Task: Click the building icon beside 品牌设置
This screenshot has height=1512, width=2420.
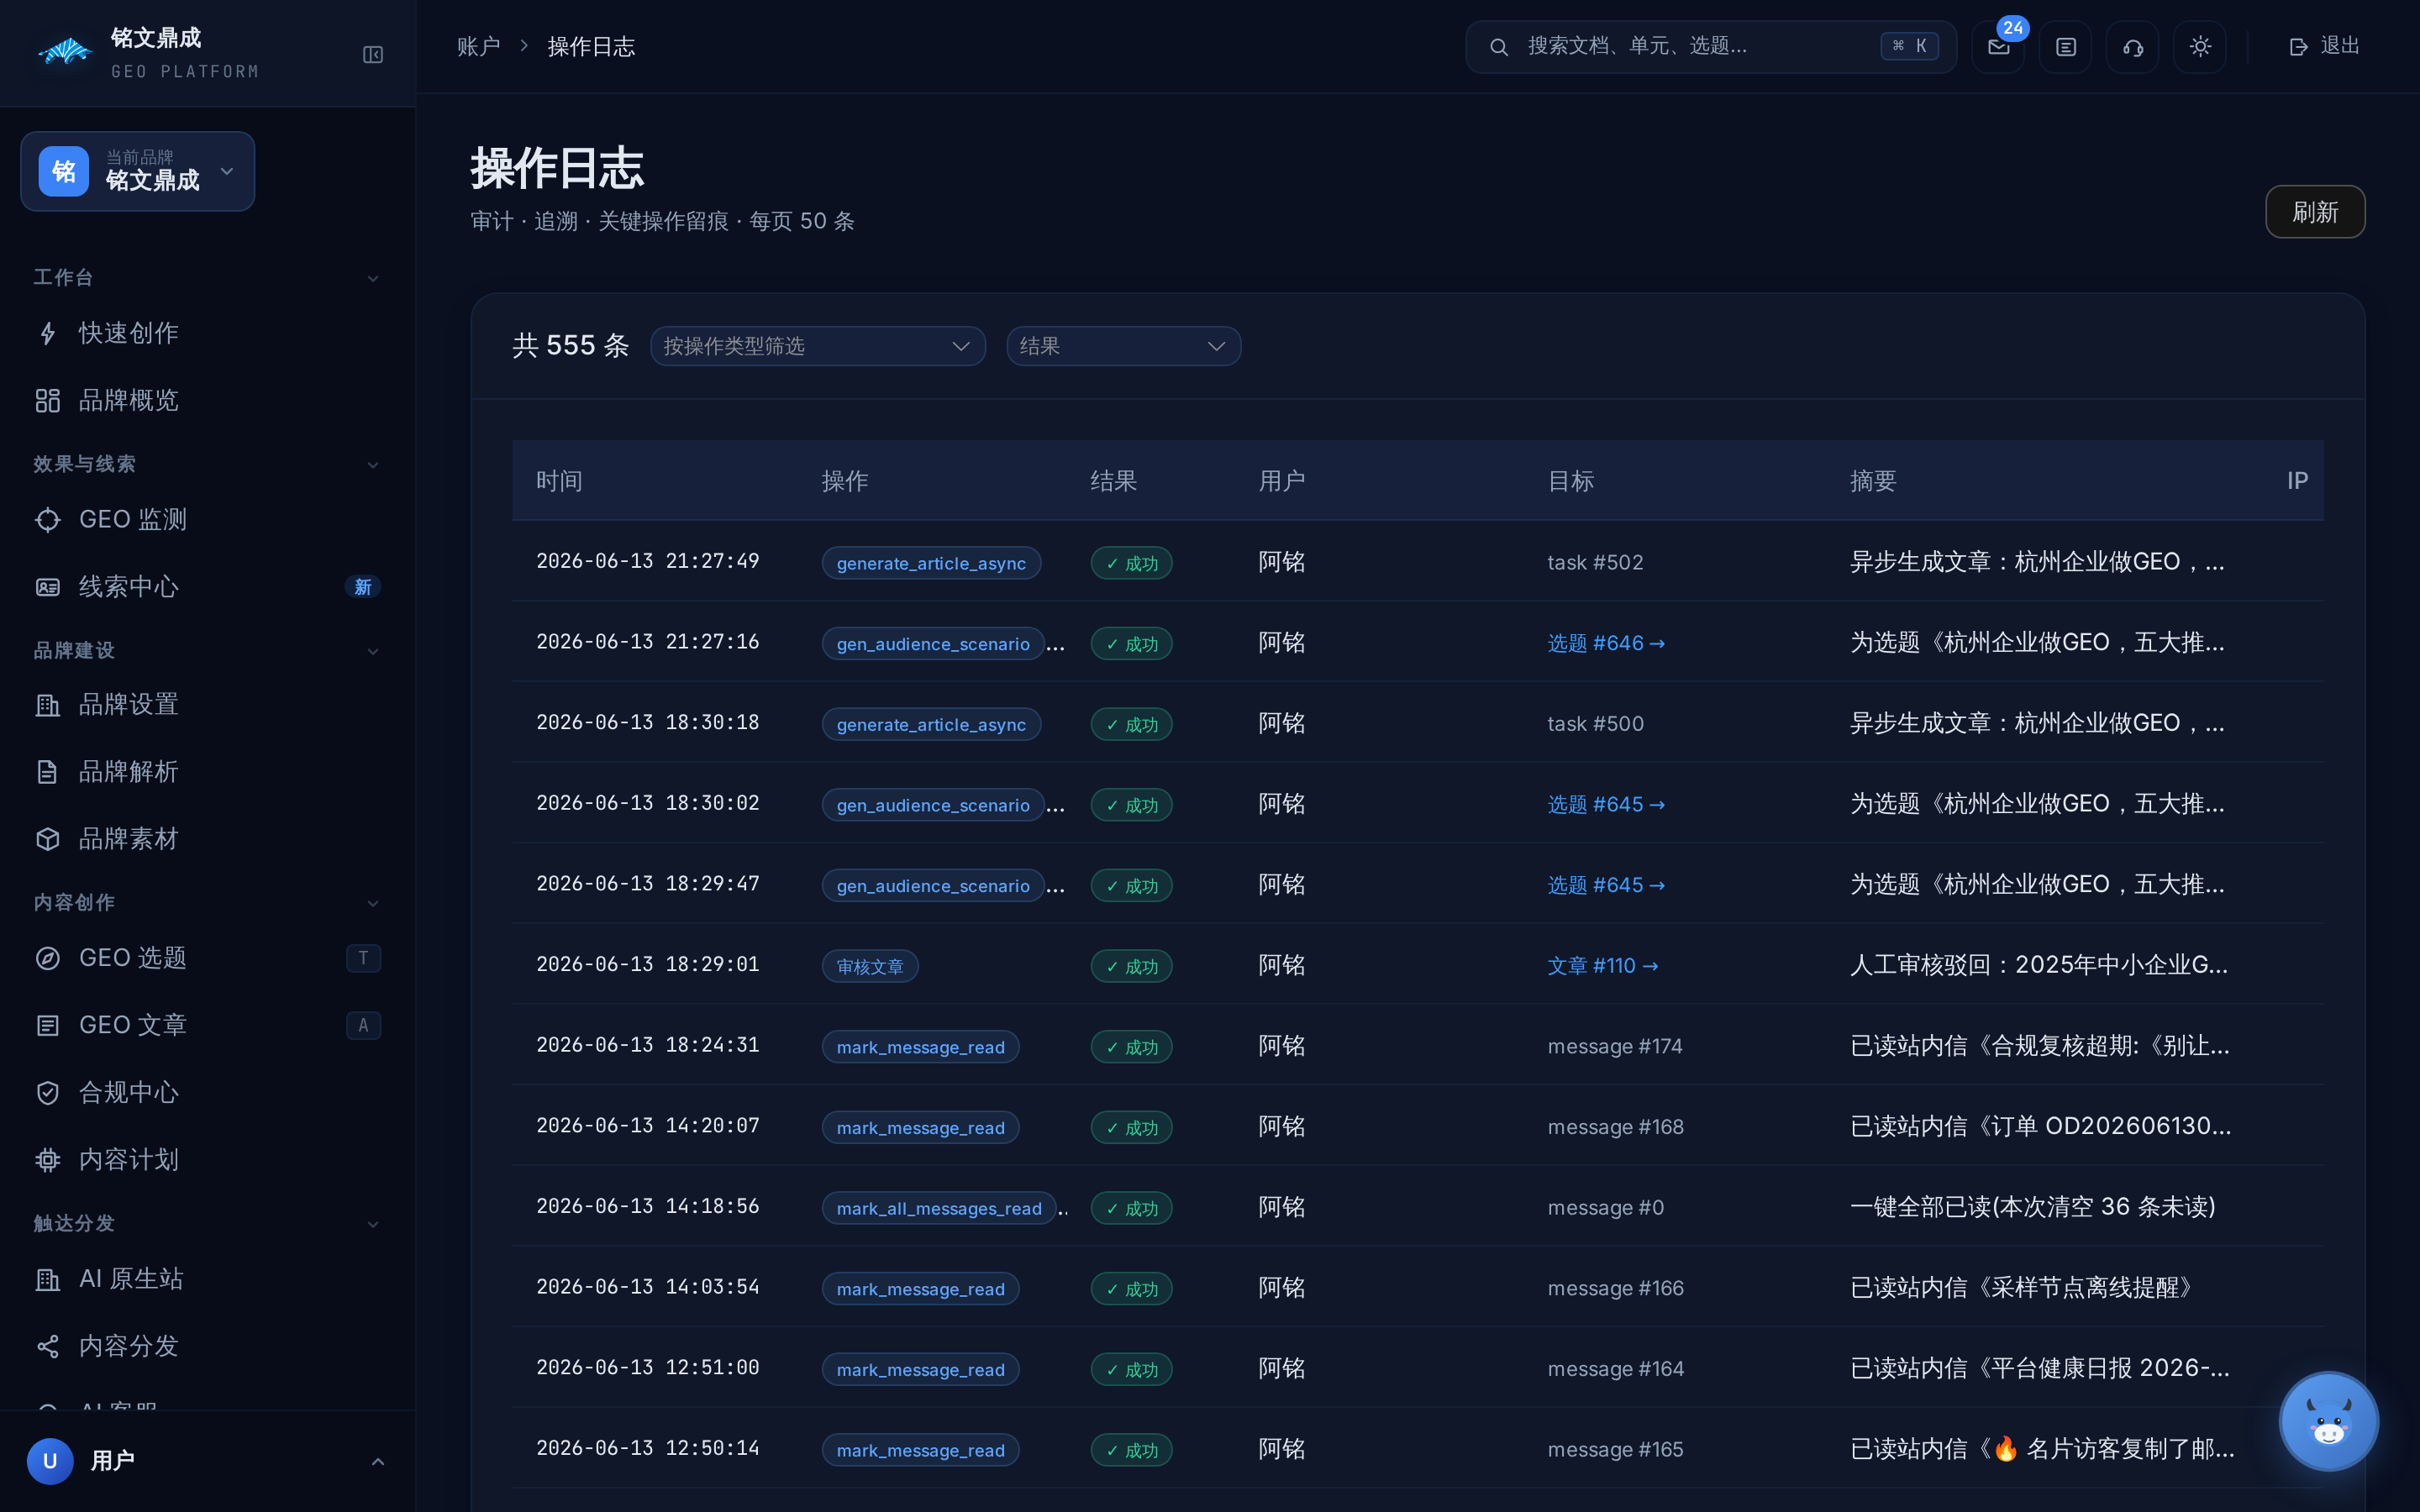Action: click(47, 705)
